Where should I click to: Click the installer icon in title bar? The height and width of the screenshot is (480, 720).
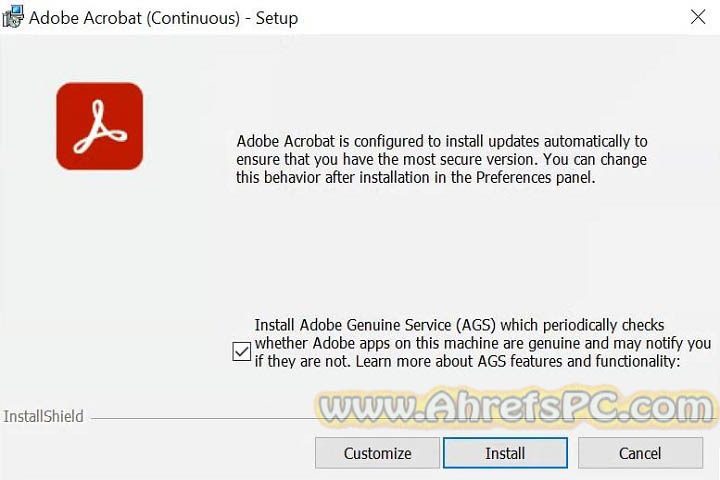click(13, 17)
